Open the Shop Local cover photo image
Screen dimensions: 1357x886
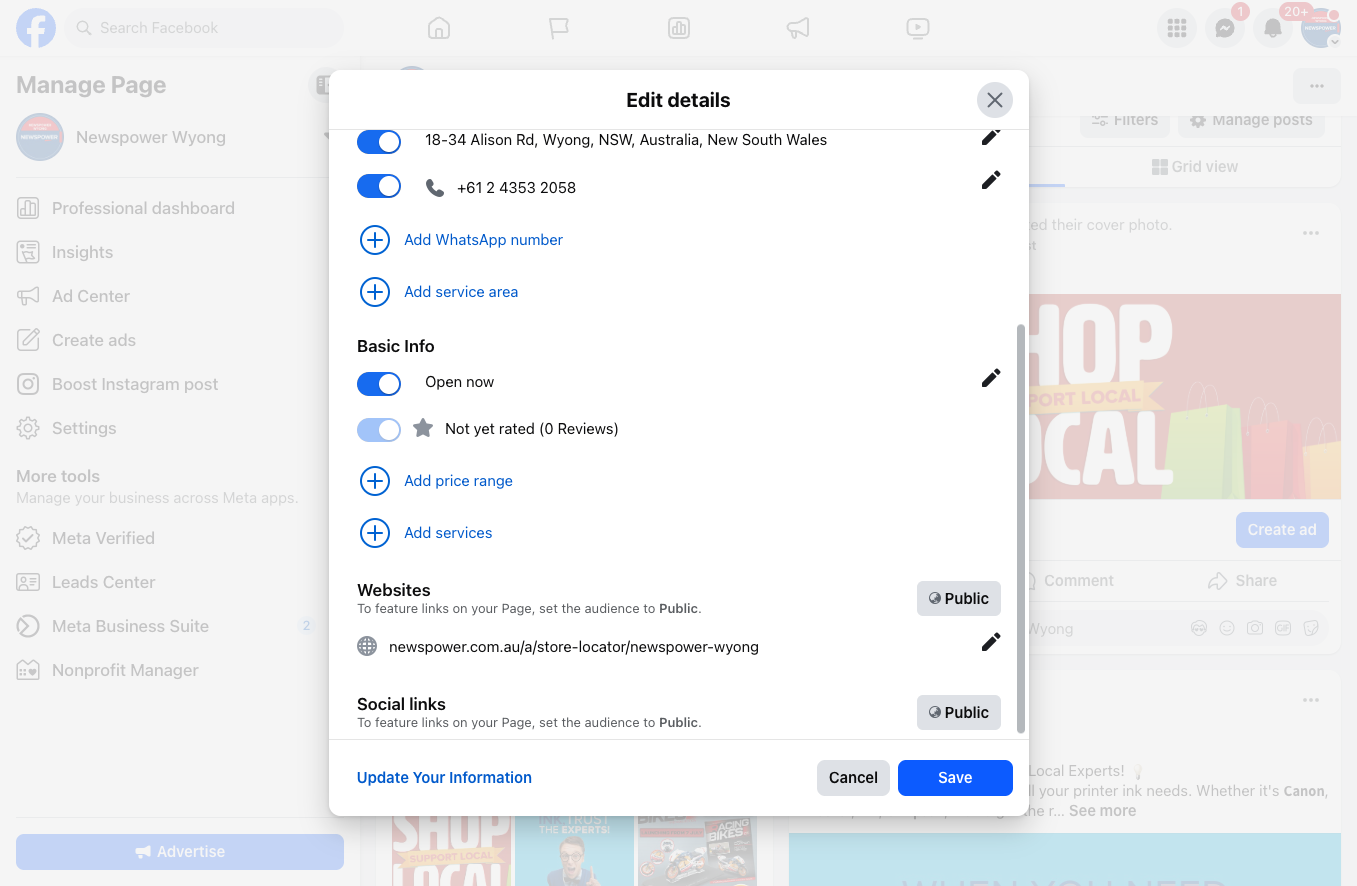[x=1184, y=397]
